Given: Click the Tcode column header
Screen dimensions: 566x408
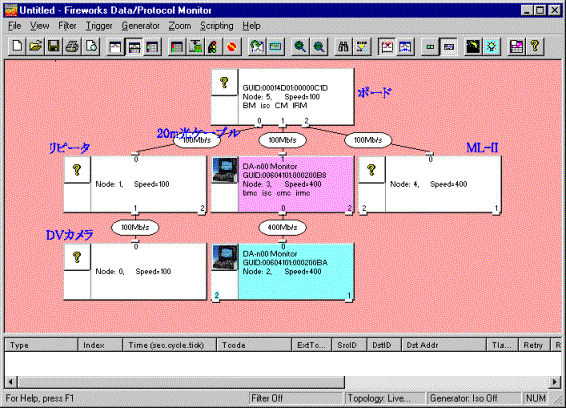Looking at the screenshot, I should tap(254, 345).
